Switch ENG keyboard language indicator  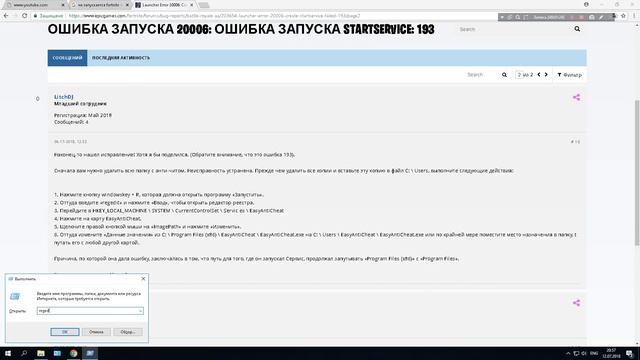[x=594, y=353]
